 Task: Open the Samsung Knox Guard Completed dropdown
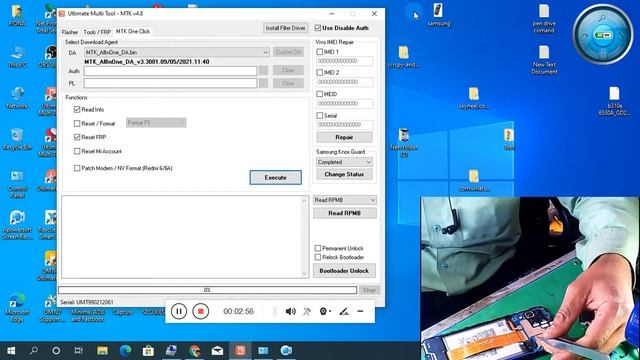344,162
